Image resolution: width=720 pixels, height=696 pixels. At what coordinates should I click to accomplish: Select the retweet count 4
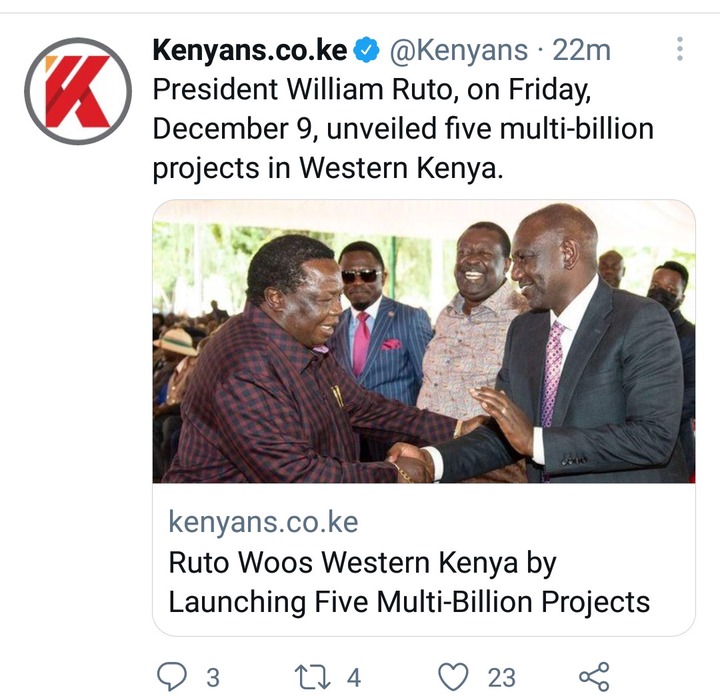pos(354,678)
